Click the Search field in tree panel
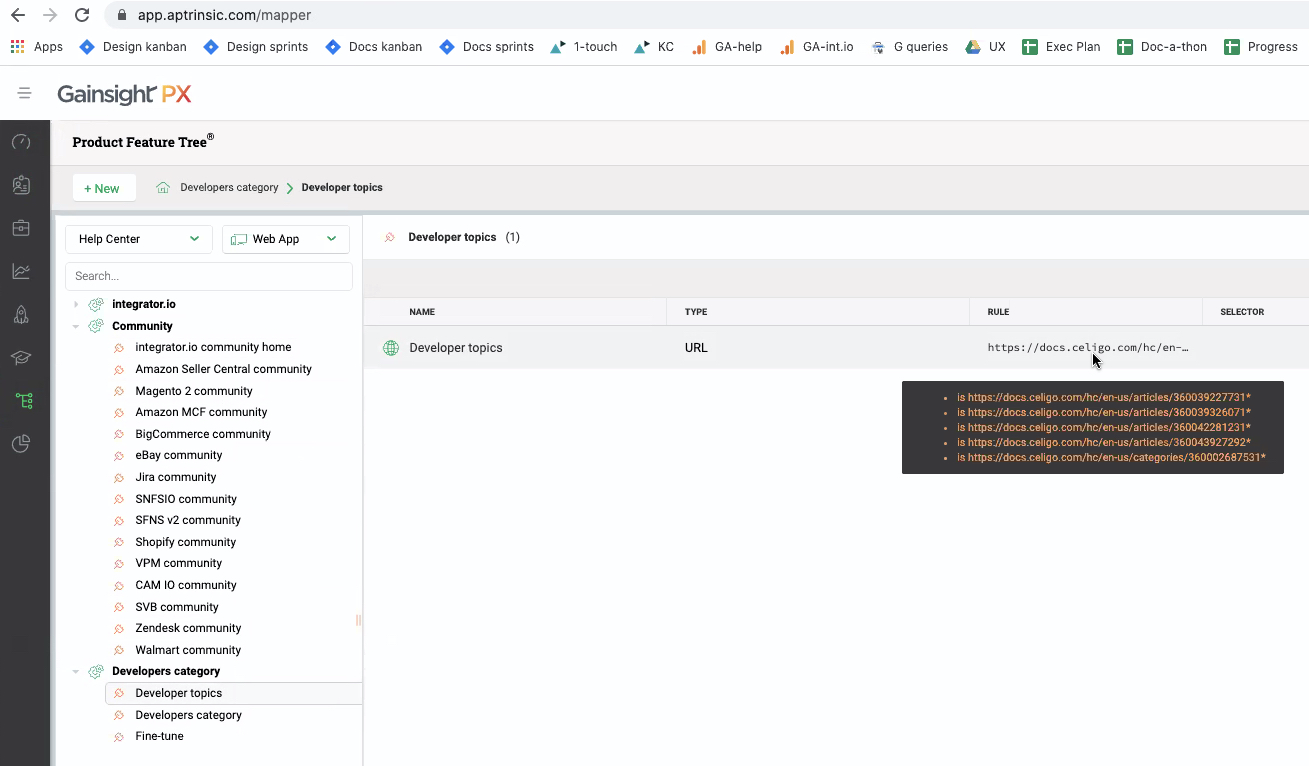 tap(209, 276)
